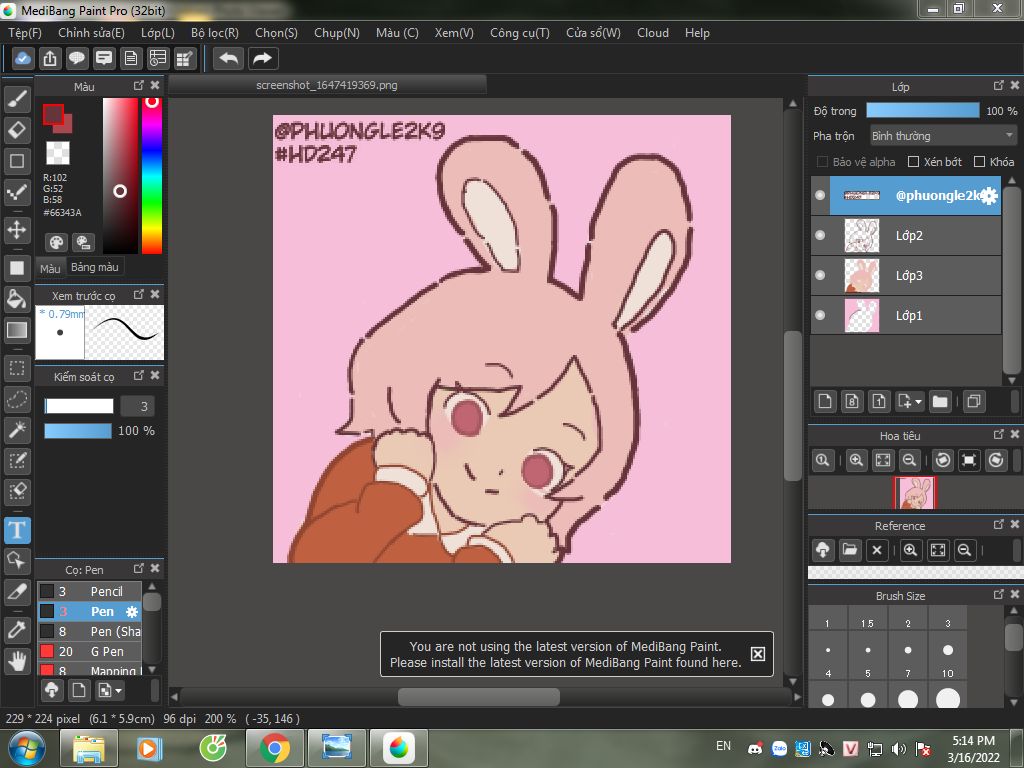1024x768 pixels.
Task: Clear the reference image with X icon
Action: pos(877,550)
